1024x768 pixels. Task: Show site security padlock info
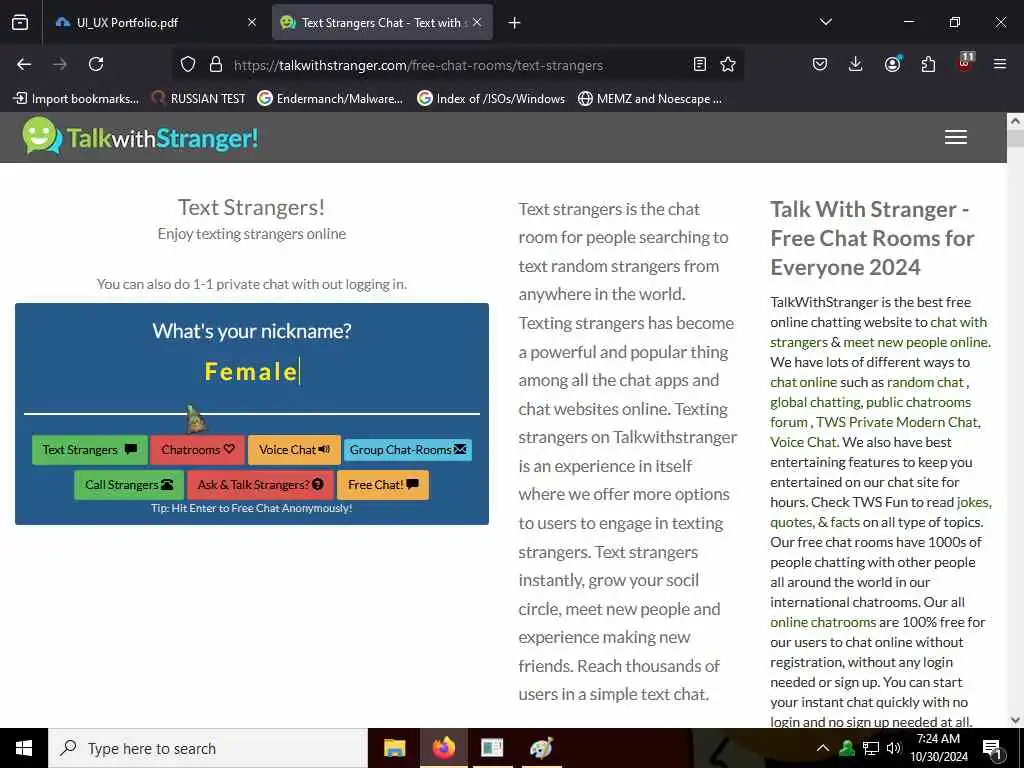point(216,65)
